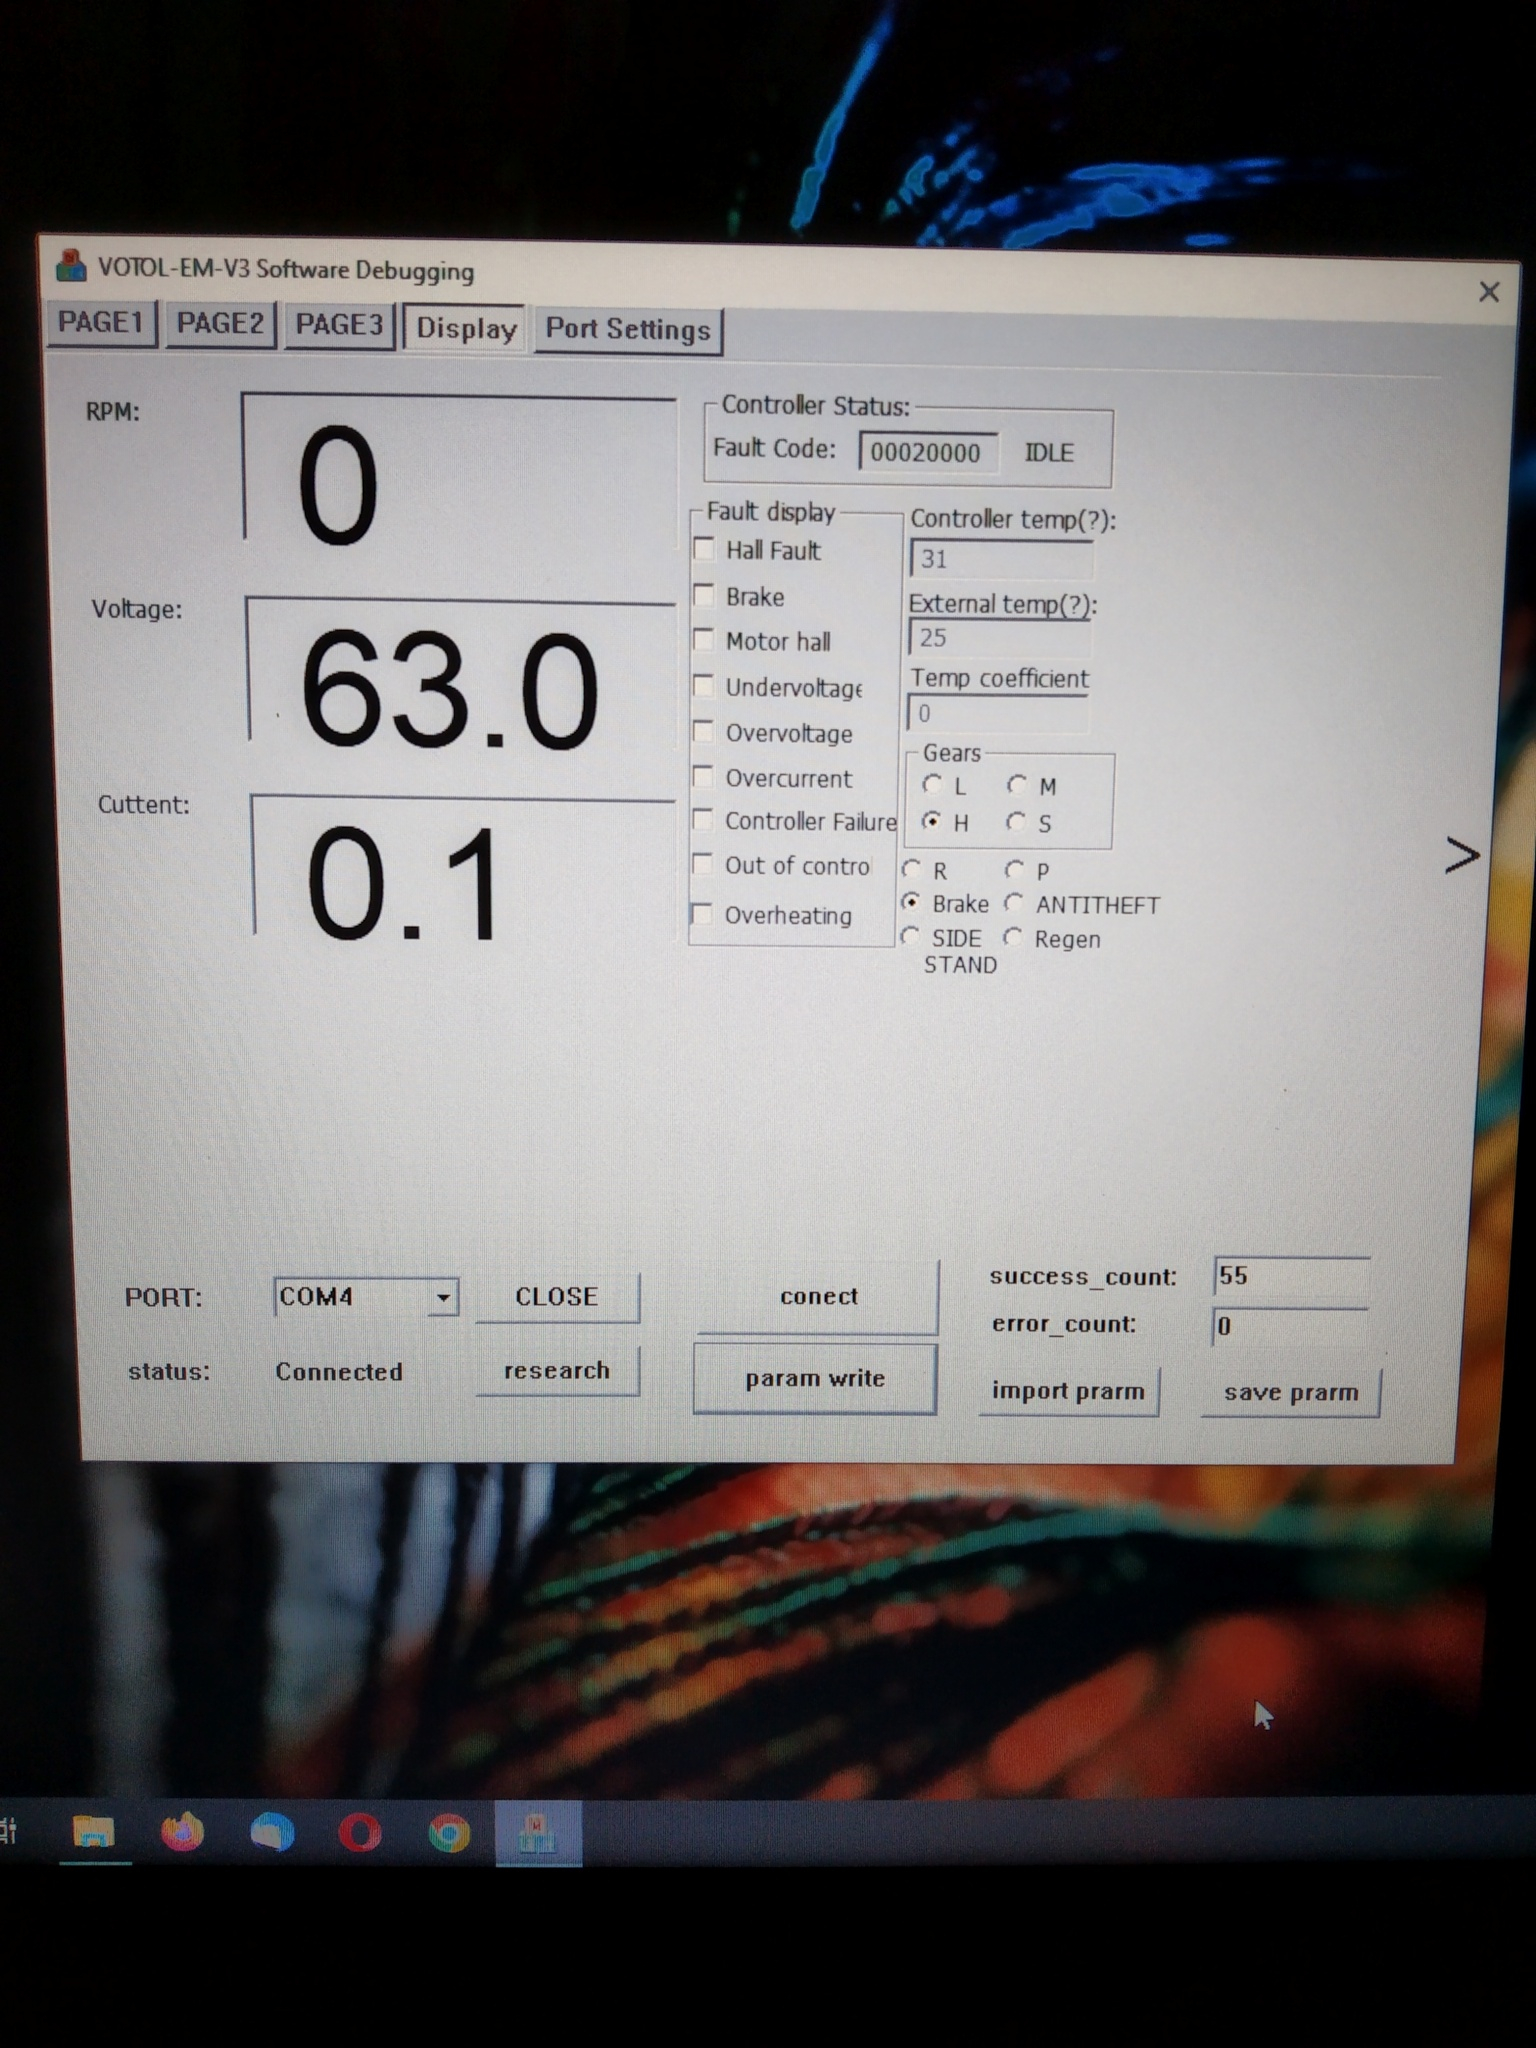The width and height of the screenshot is (1536, 2048).
Task: Open Google Chrome from the taskbar
Action: (449, 1833)
